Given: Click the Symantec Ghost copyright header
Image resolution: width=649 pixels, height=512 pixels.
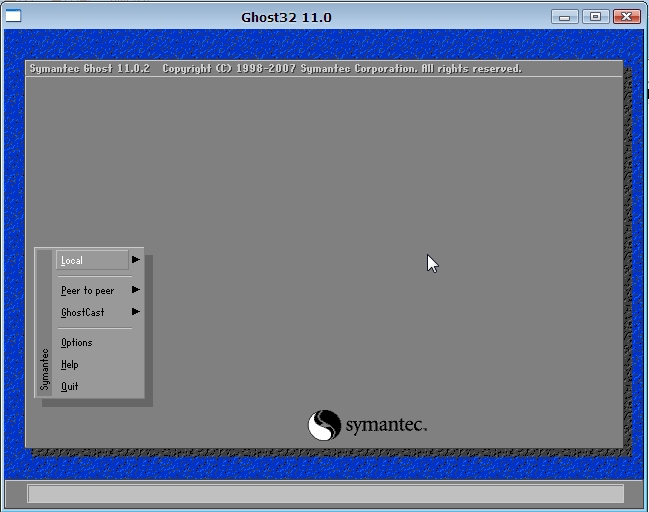Looking at the screenshot, I should [275, 69].
